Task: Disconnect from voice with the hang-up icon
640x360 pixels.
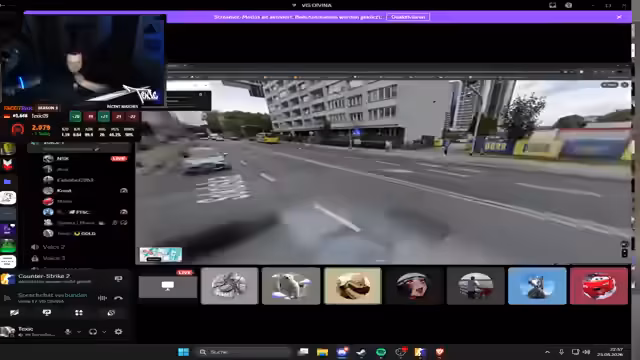Action: pyautogui.click(x=118, y=298)
